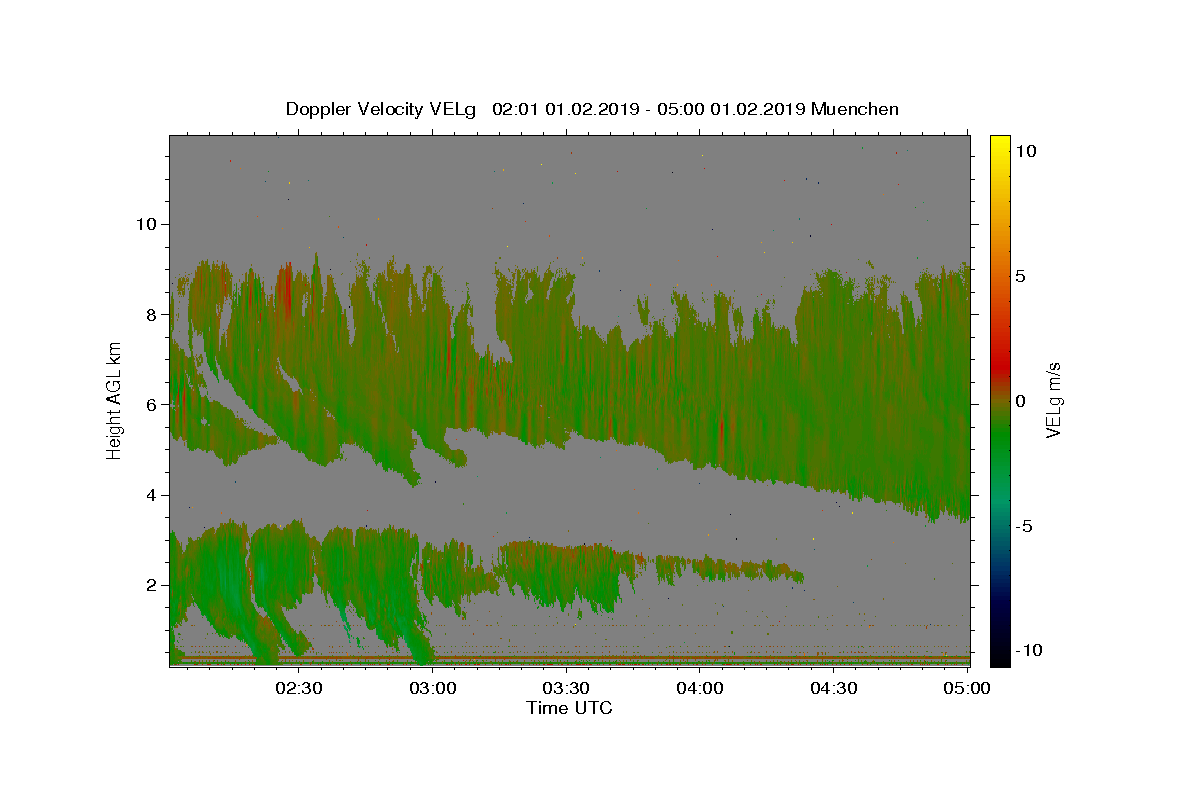Click the 04:00 time tick label
The width and height of the screenshot is (1200, 800).
point(700,688)
